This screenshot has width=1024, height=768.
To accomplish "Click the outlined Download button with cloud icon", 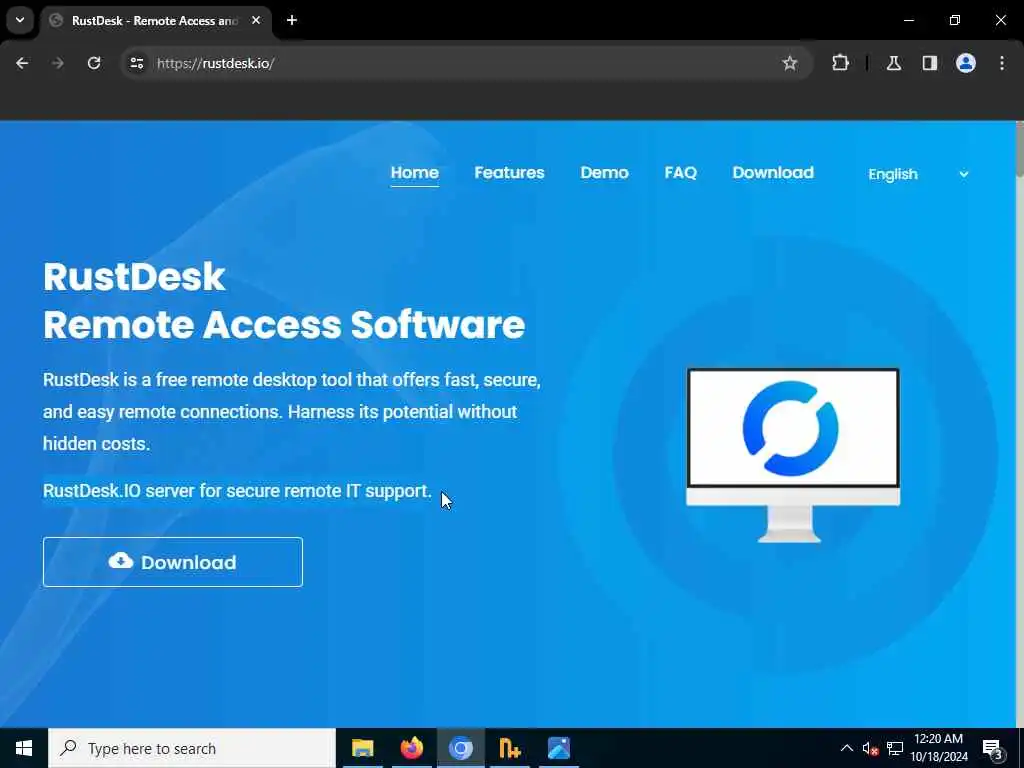I will [173, 562].
